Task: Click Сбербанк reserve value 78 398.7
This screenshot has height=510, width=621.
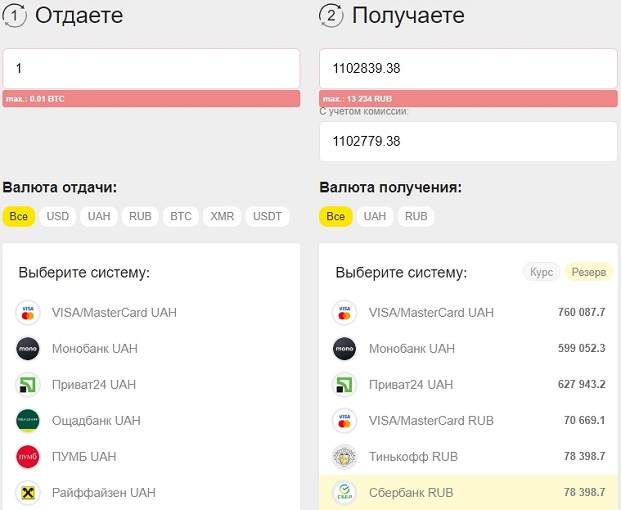Action: point(585,492)
